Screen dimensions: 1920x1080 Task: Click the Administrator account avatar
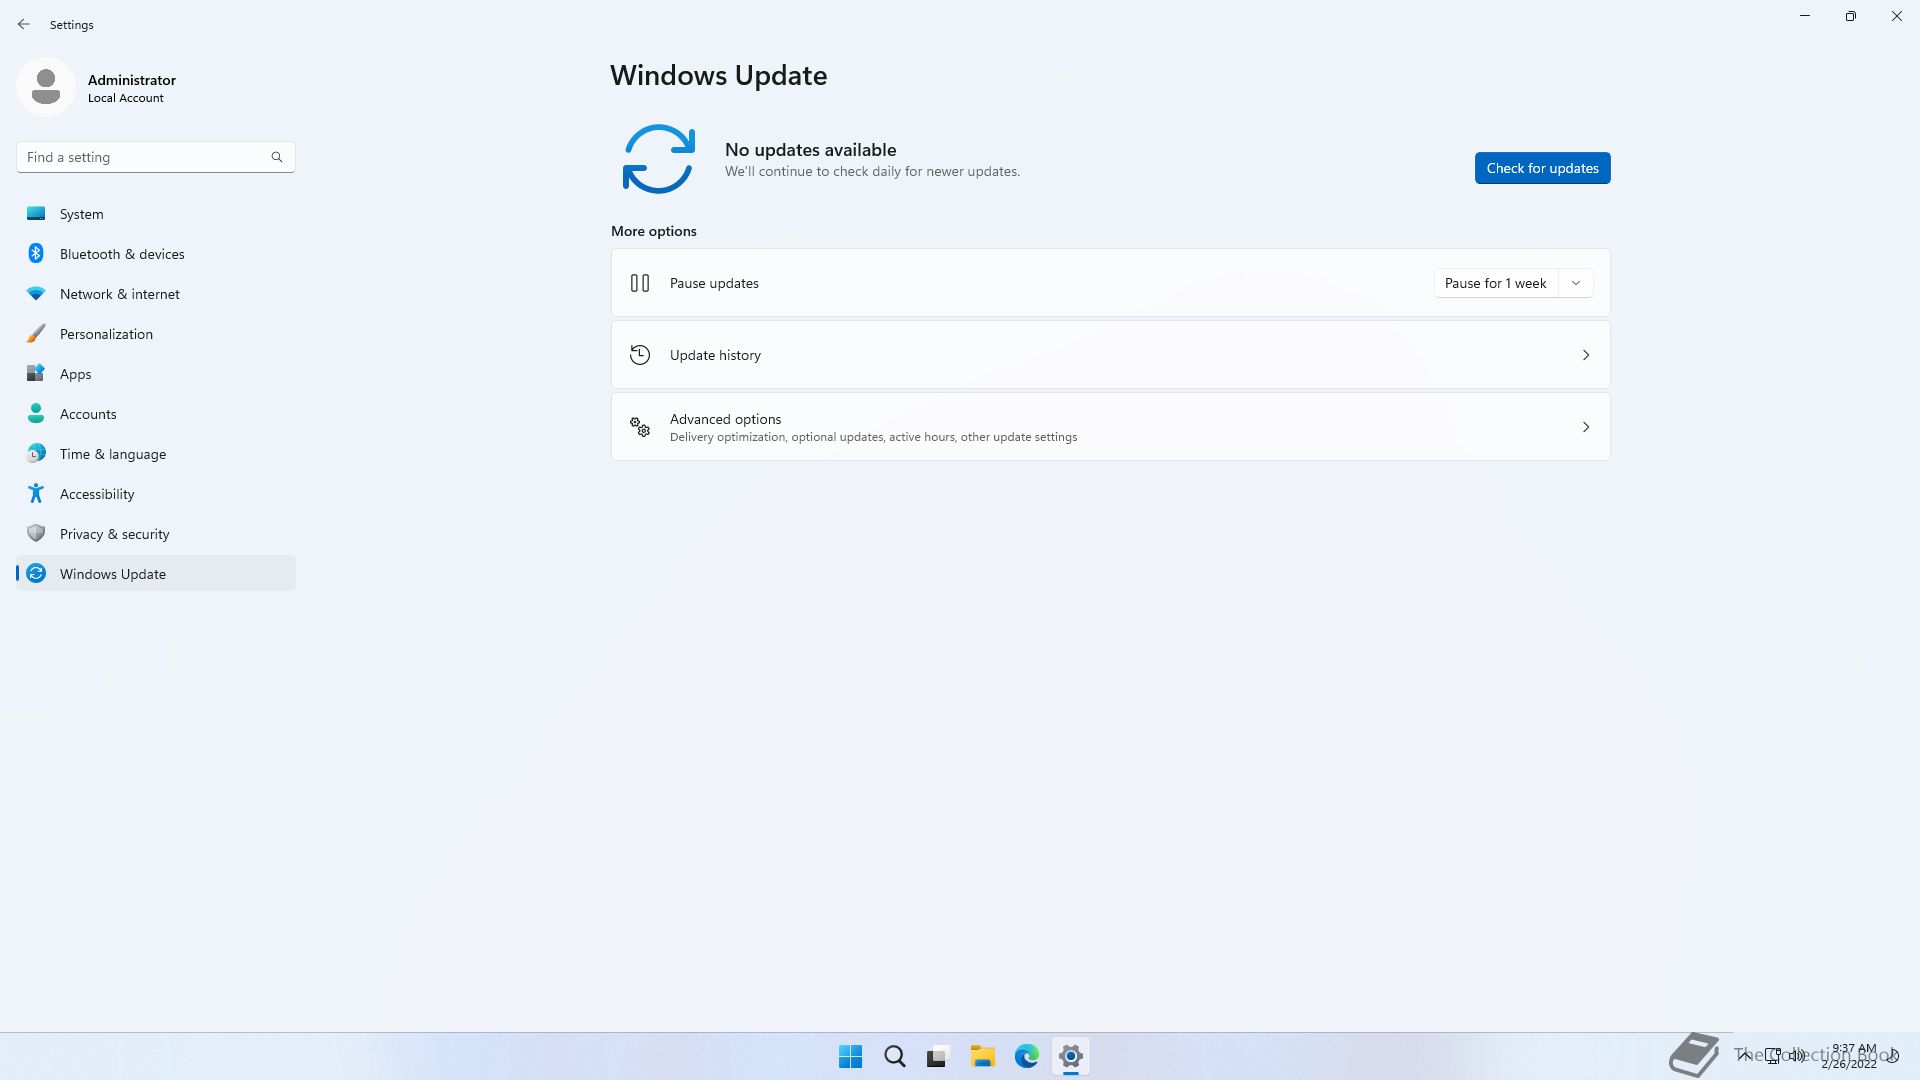point(46,87)
